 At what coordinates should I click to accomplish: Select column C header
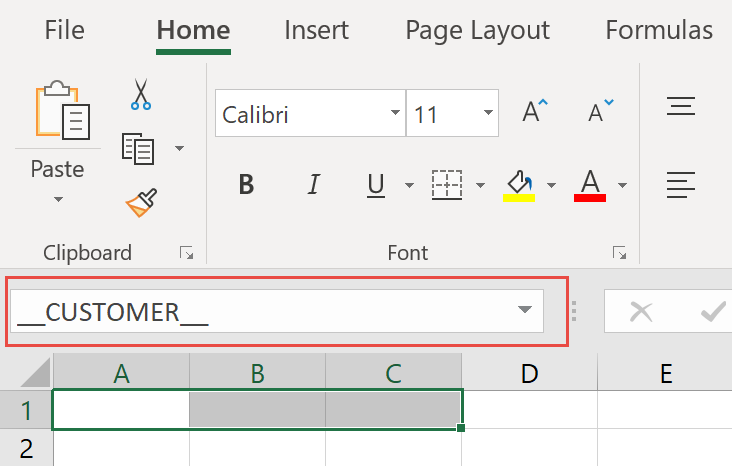394,373
